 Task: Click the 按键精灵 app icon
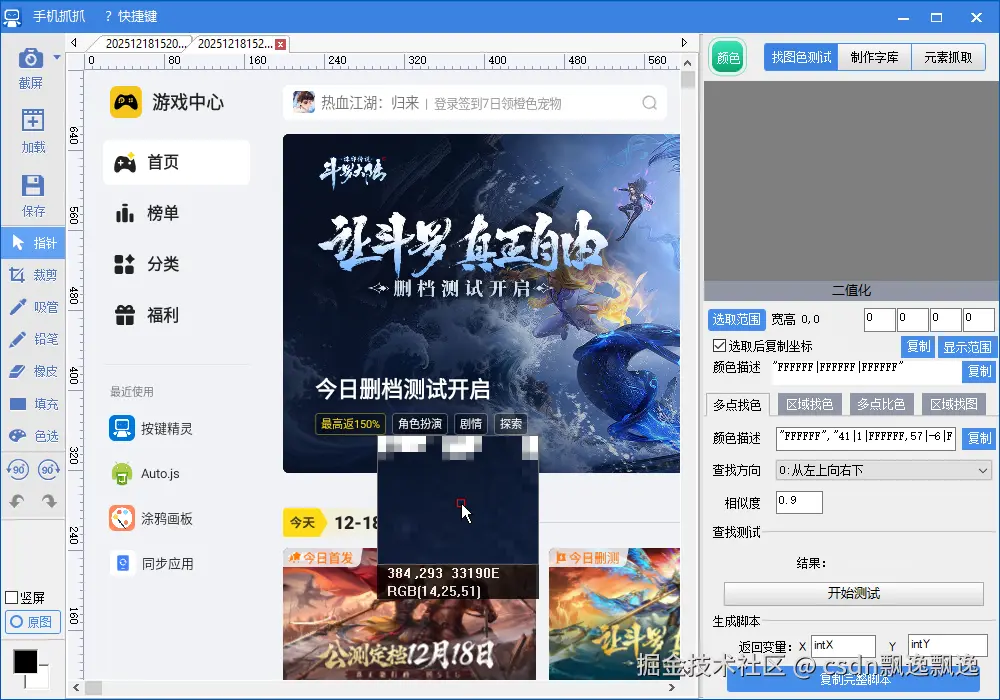[x=122, y=428]
